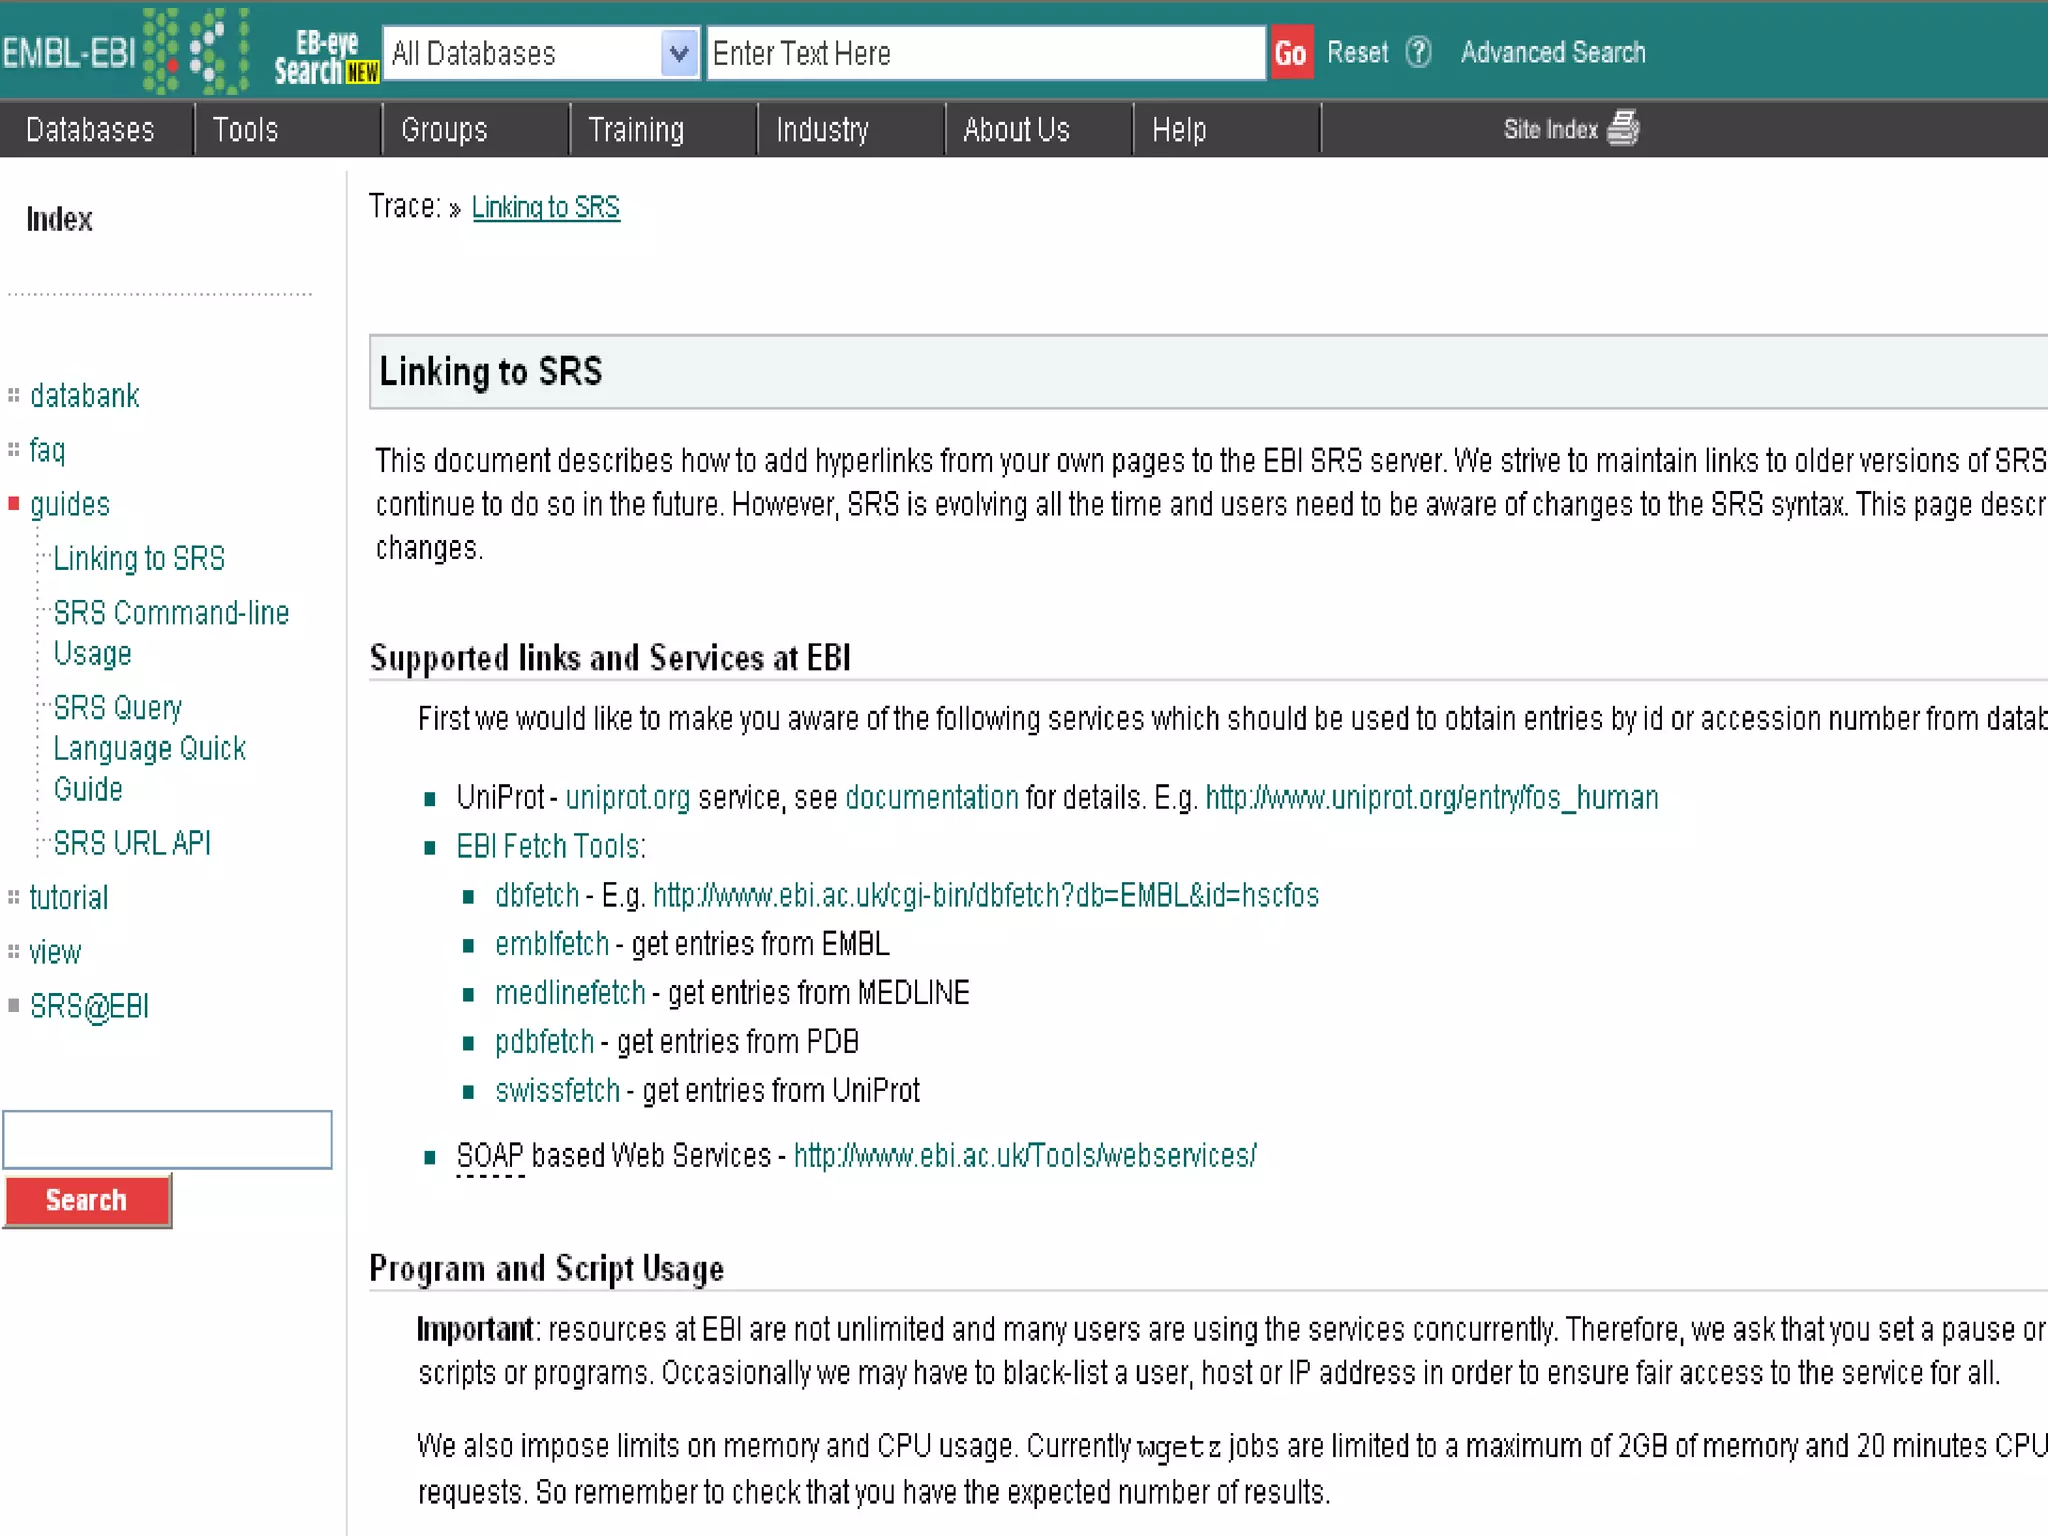Click Linking to SRS breadcrumb link
Viewport: 2048px width, 1536px height.
pyautogui.click(x=545, y=207)
